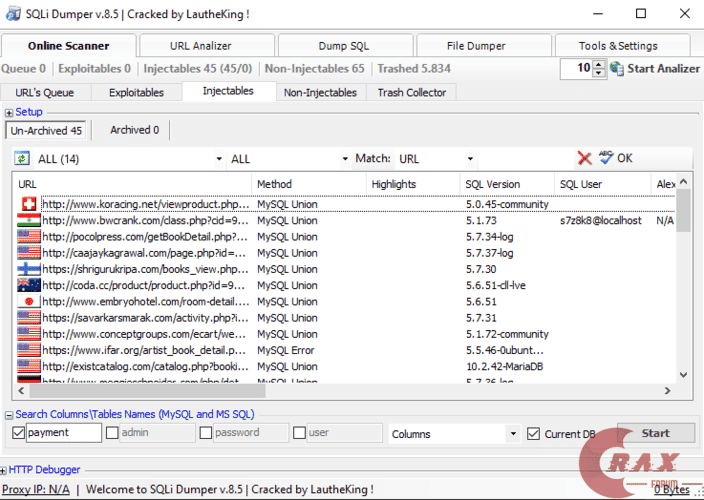This screenshot has height=500, width=704.
Task: Click Finland flag icon of shrigurukripa.com row
Action: click(x=29, y=269)
